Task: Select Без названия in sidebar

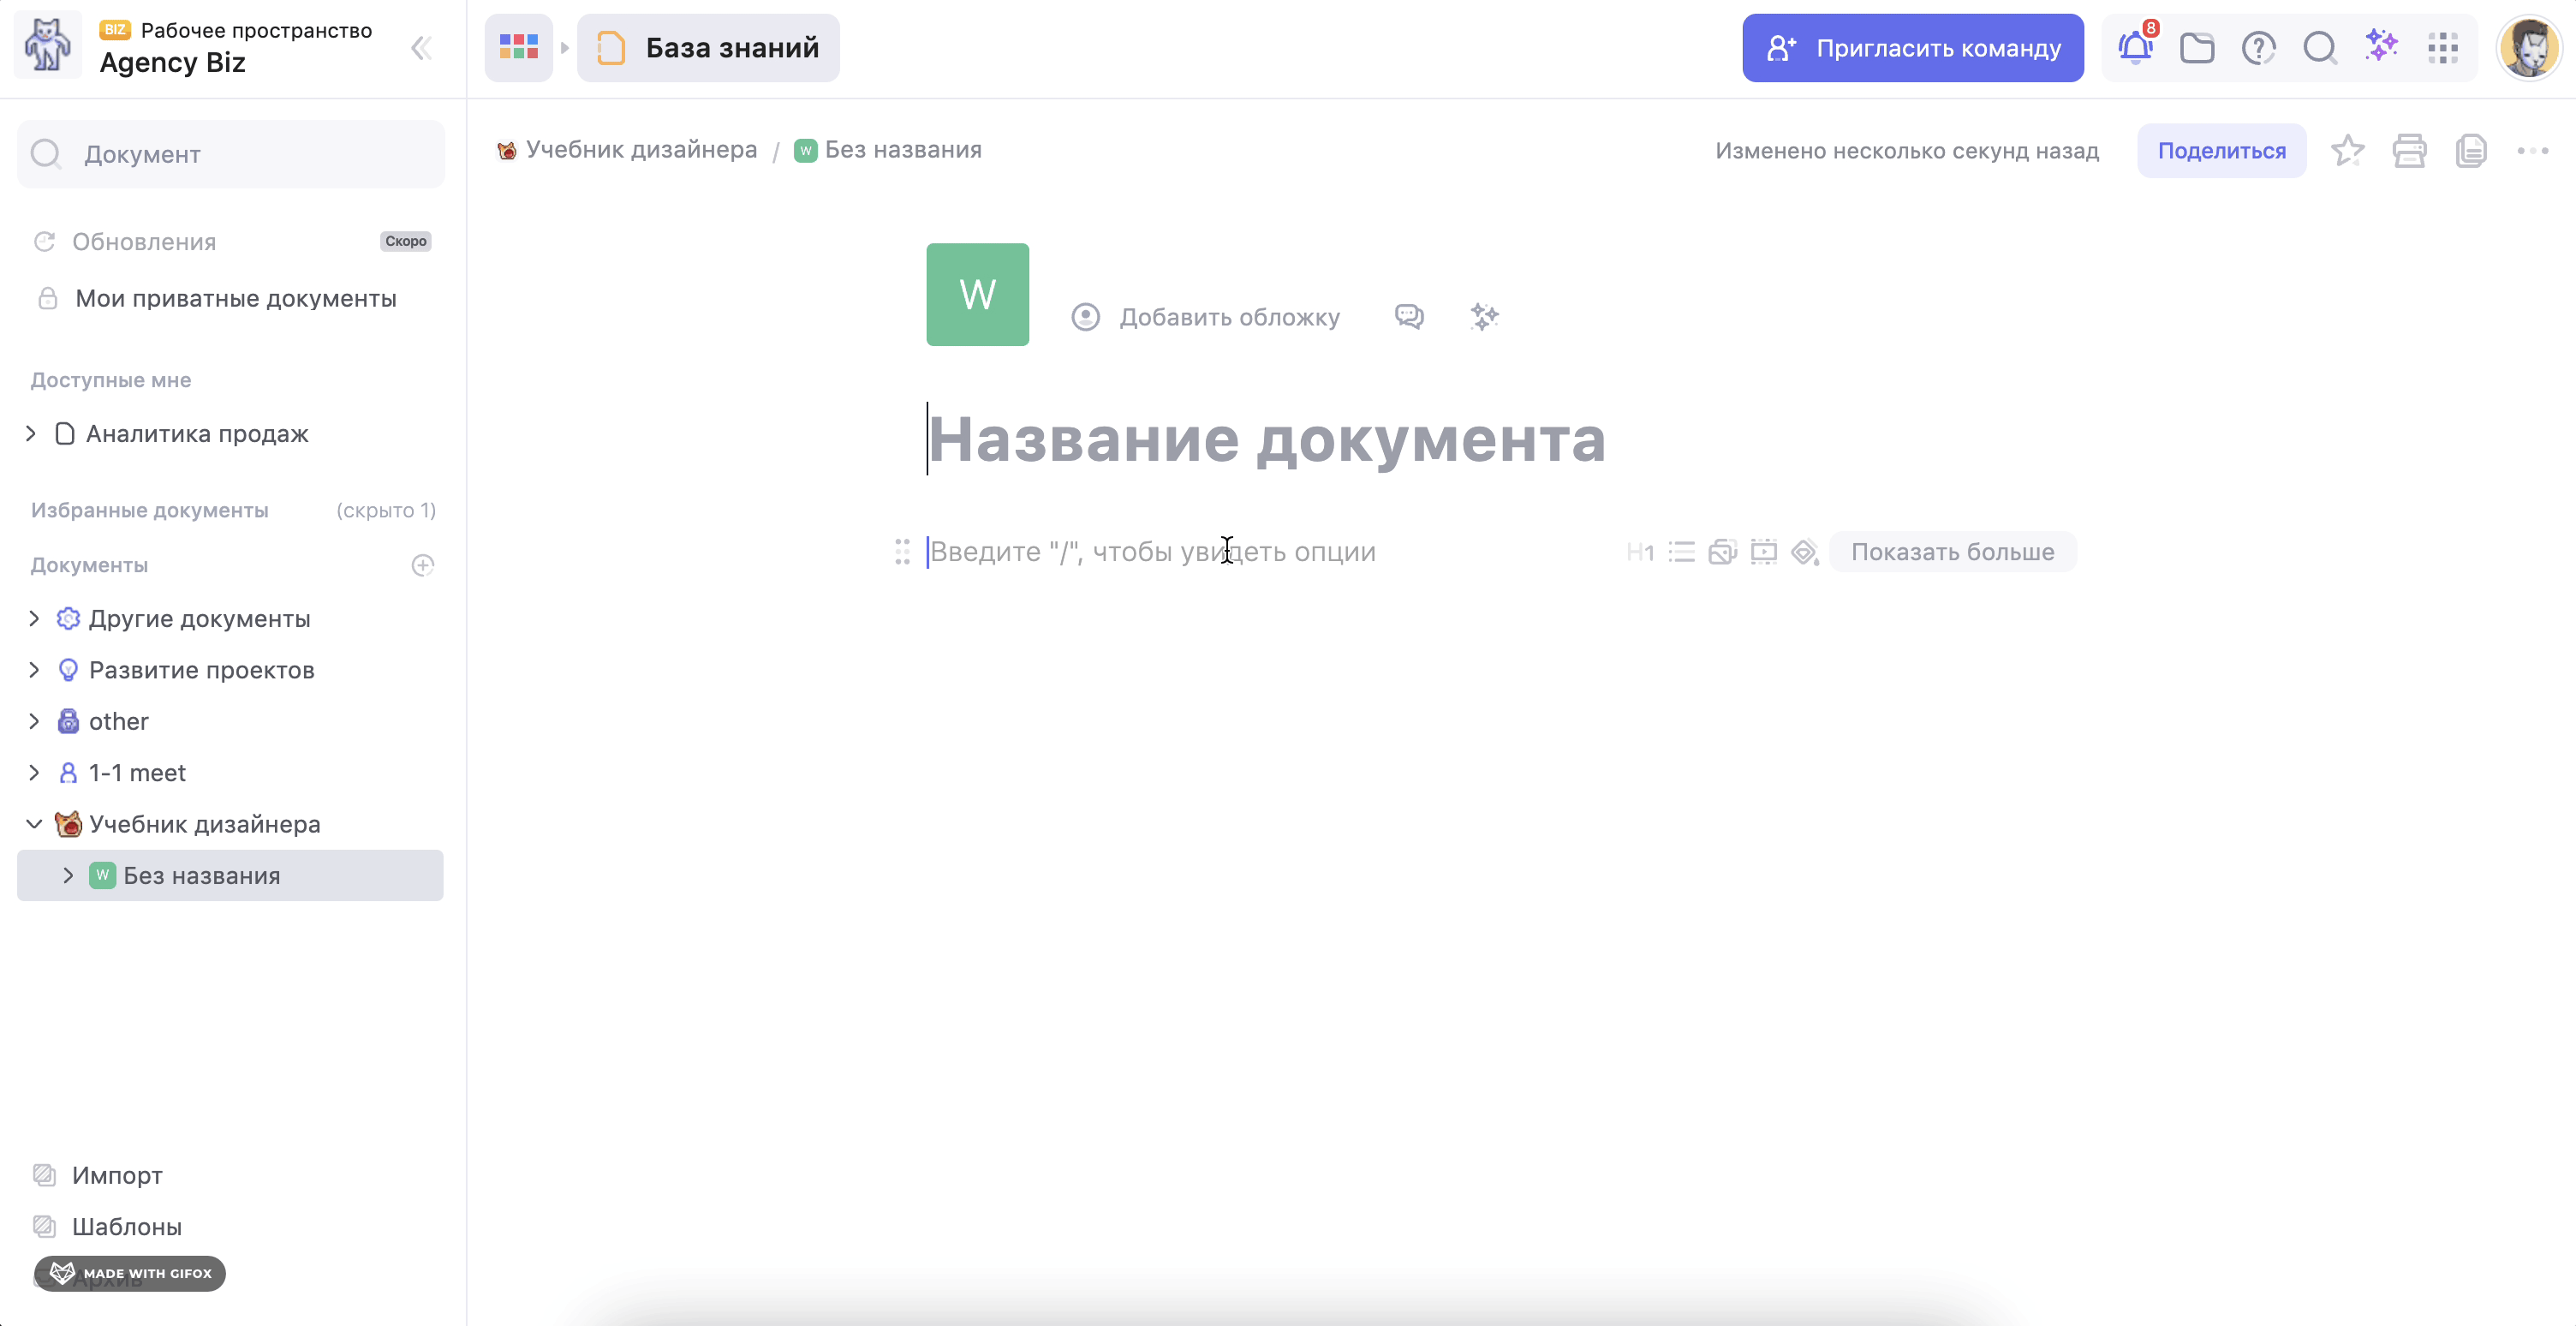Action: point(230,875)
